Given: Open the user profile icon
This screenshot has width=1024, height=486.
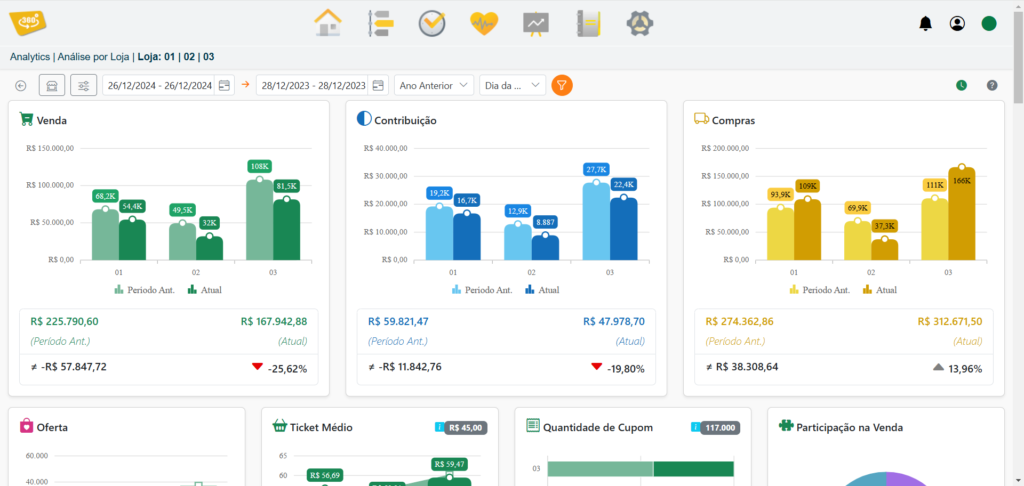Looking at the screenshot, I should tap(957, 24).
